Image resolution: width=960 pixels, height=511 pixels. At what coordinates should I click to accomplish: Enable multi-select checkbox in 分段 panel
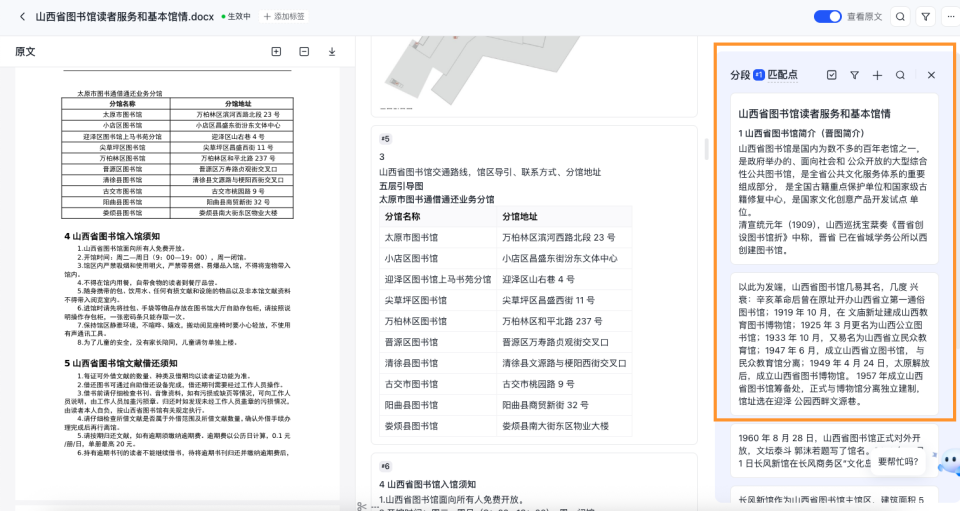tap(831, 75)
